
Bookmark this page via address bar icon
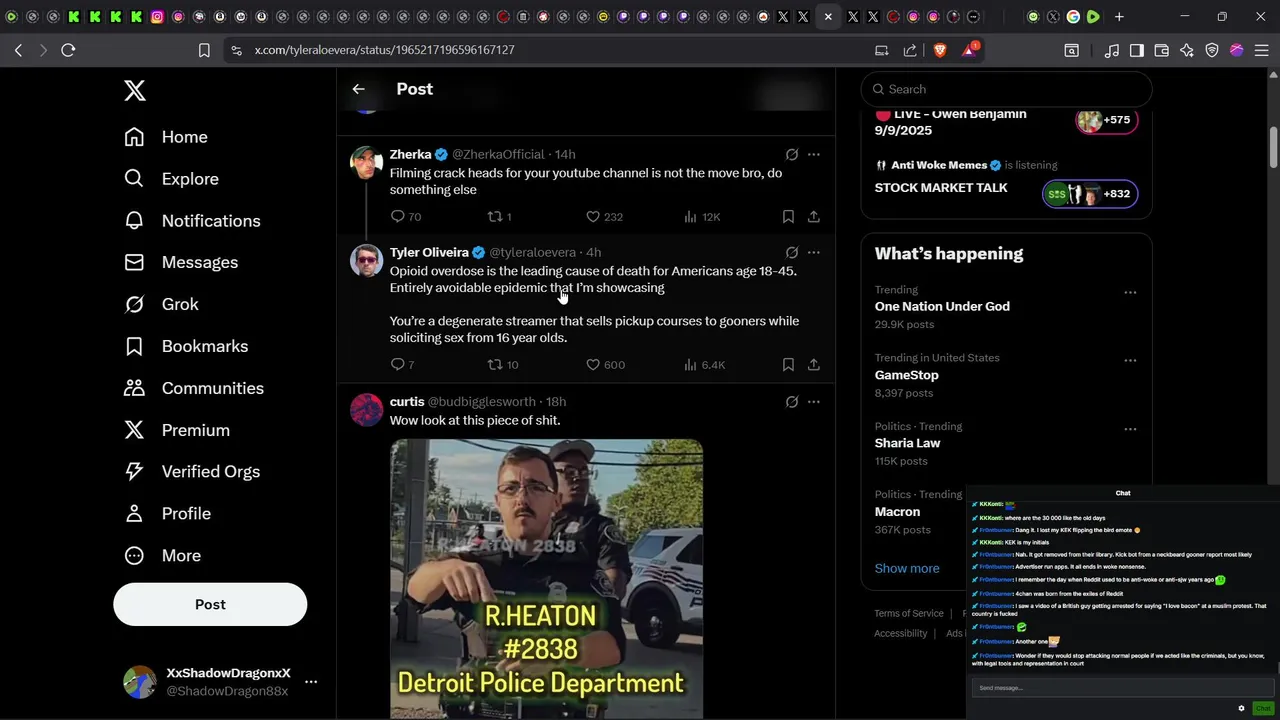[x=204, y=50]
